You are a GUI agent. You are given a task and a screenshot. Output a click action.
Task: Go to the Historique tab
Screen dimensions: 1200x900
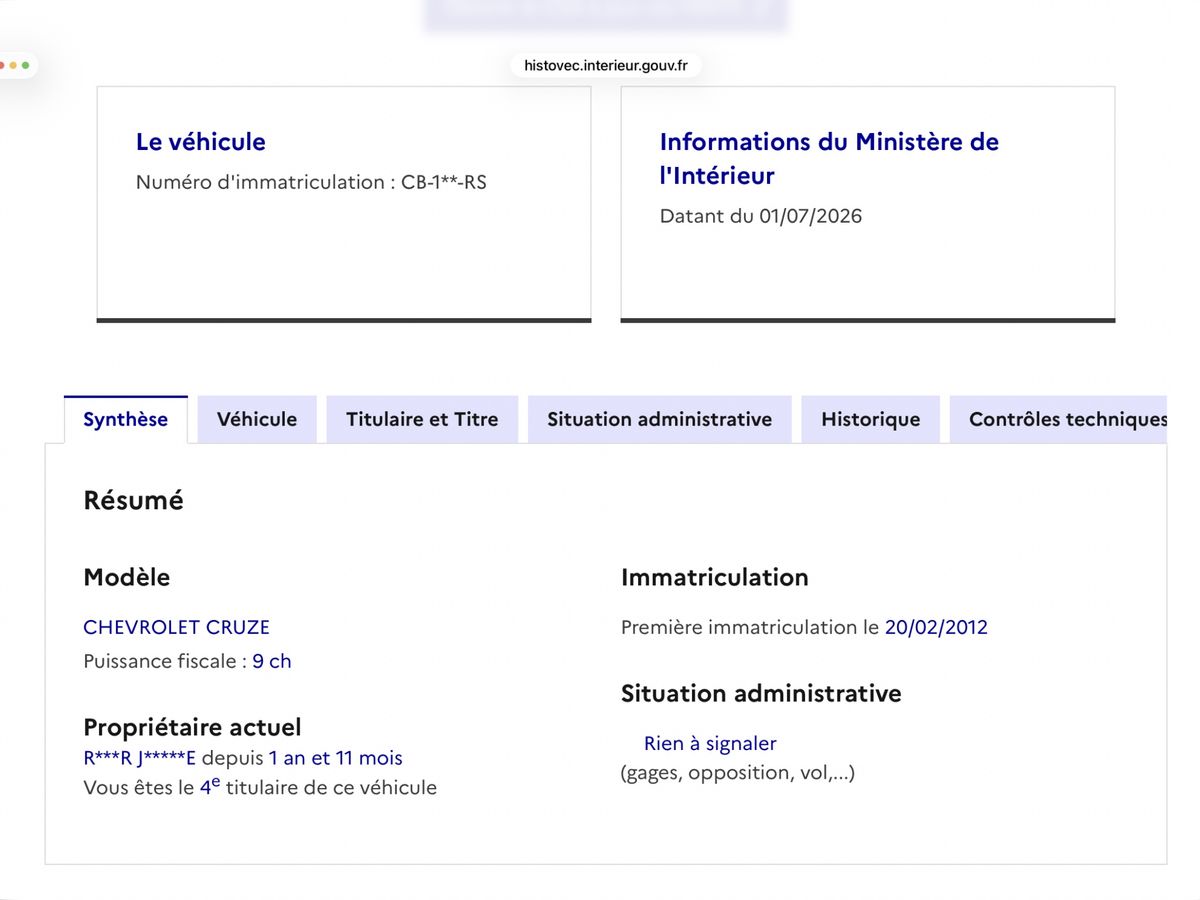pos(870,419)
